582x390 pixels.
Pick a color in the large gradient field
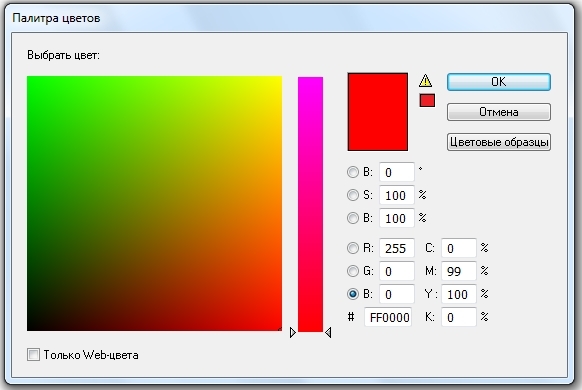[154, 203]
